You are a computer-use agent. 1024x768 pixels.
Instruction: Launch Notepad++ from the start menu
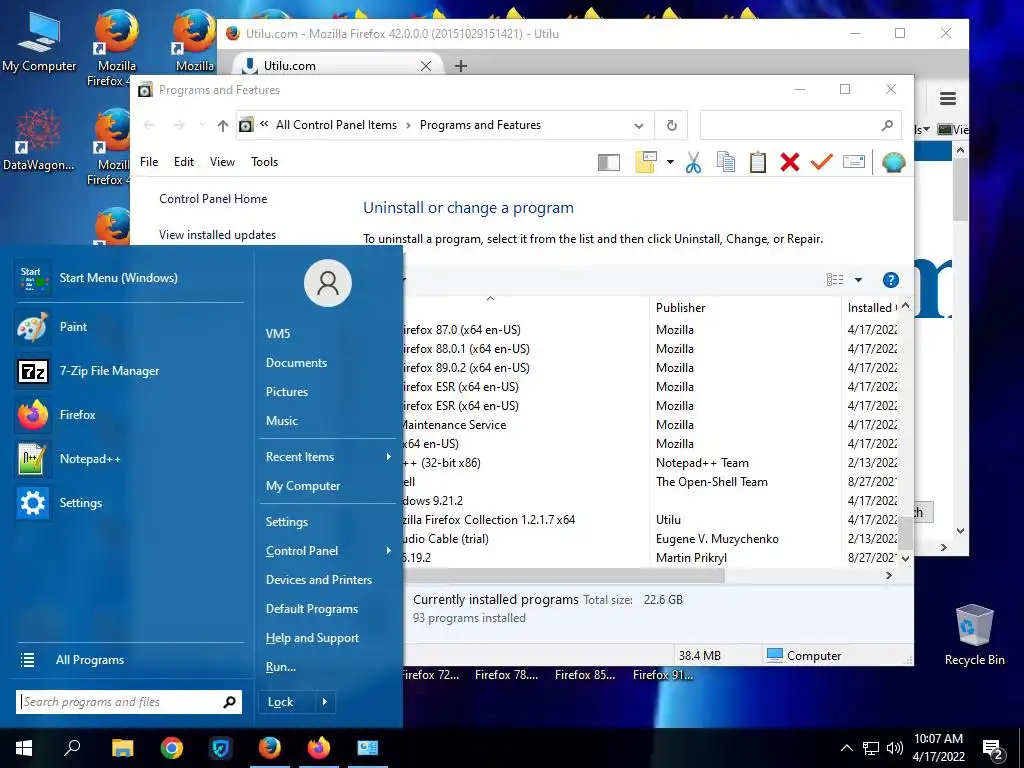129,458
